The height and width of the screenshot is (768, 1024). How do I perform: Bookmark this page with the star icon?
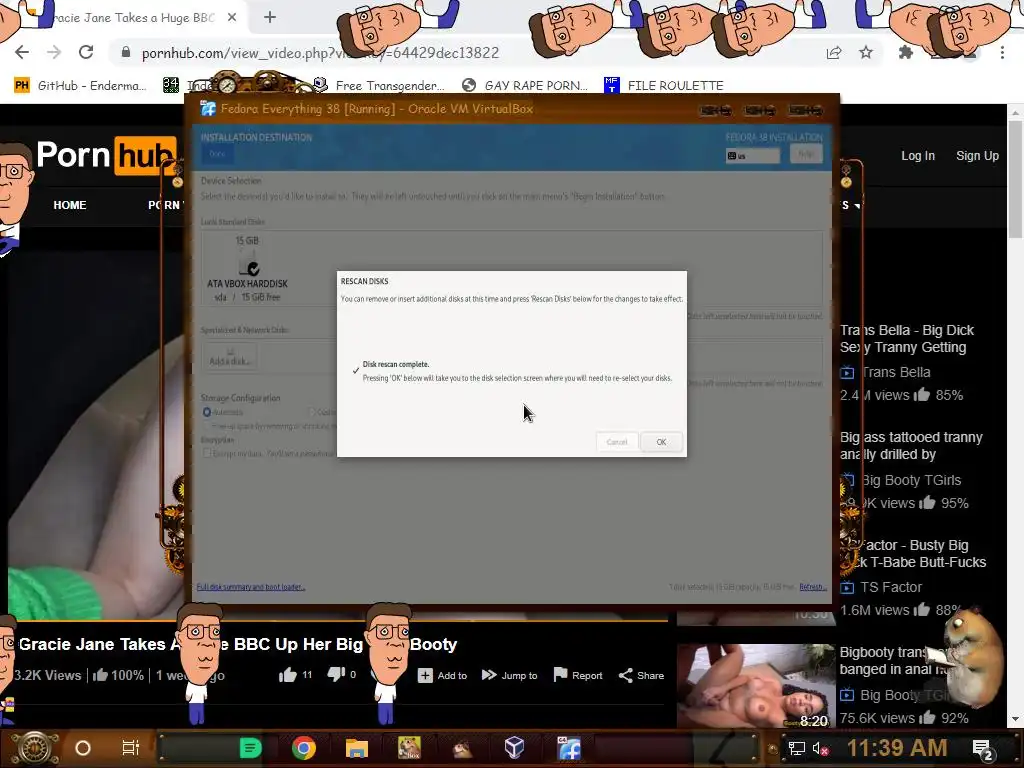click(866, 53)
